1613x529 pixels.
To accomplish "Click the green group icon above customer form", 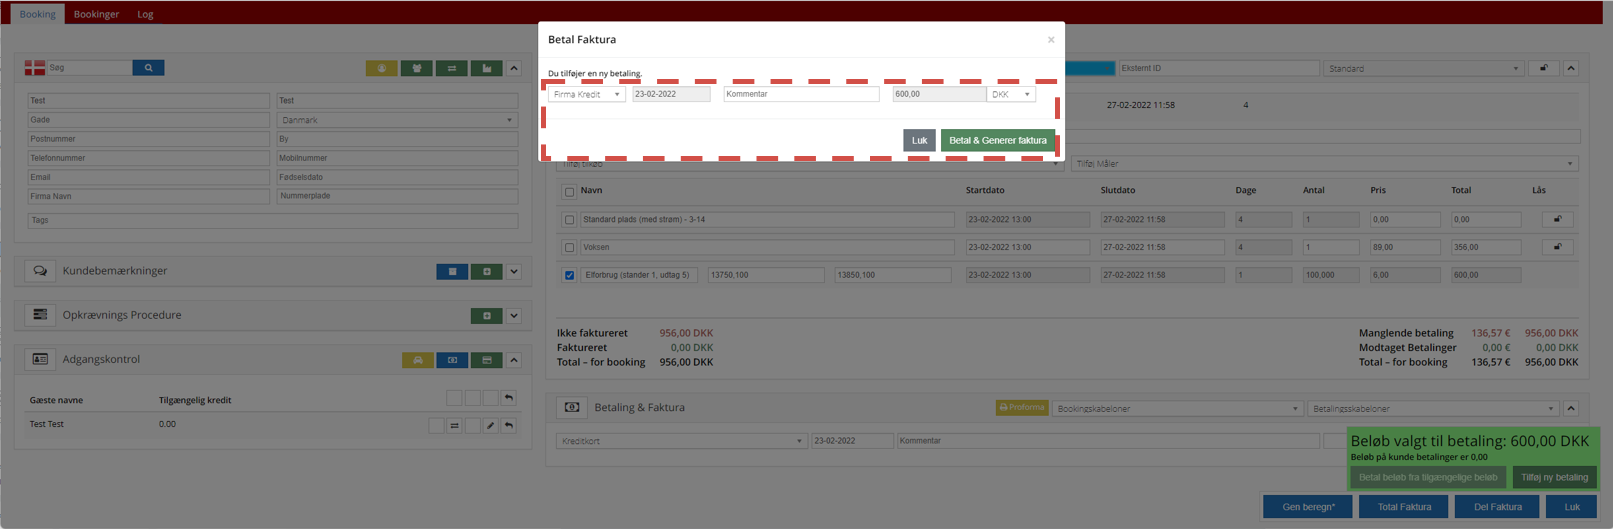I will click(416, 69).
